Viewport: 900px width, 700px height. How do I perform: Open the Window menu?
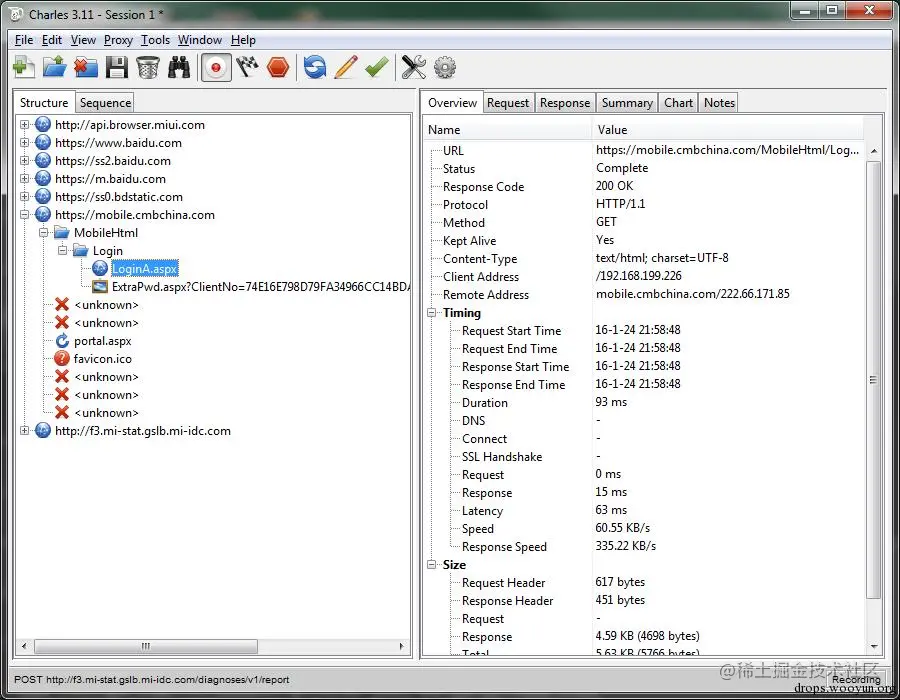coord(200,40)
